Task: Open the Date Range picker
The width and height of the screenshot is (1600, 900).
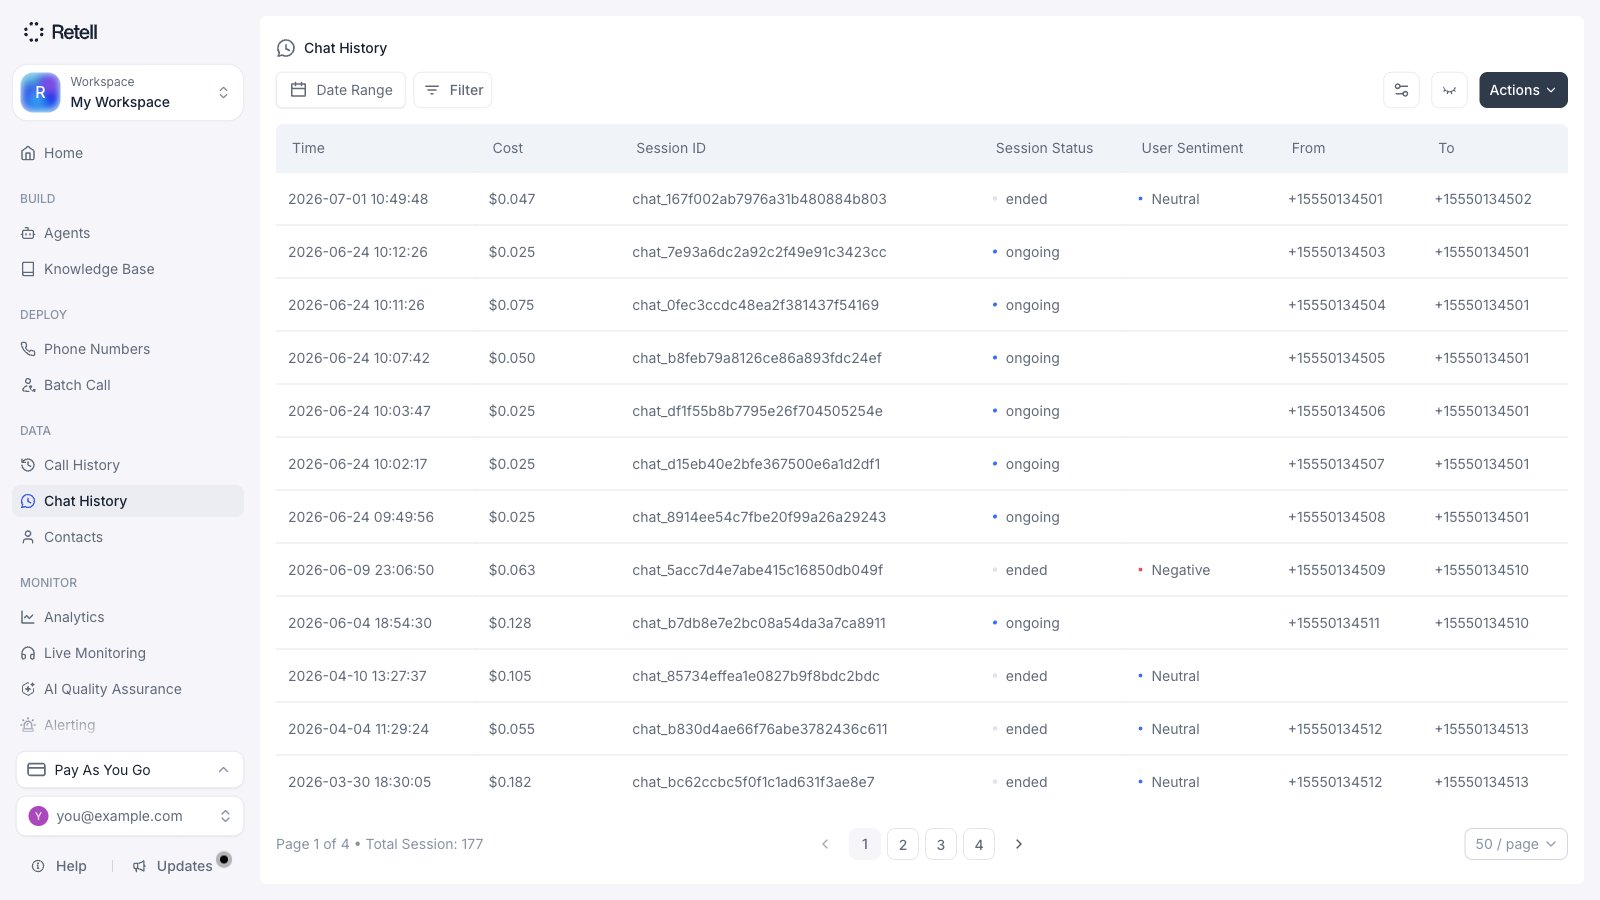Action: tap(341, 90)
